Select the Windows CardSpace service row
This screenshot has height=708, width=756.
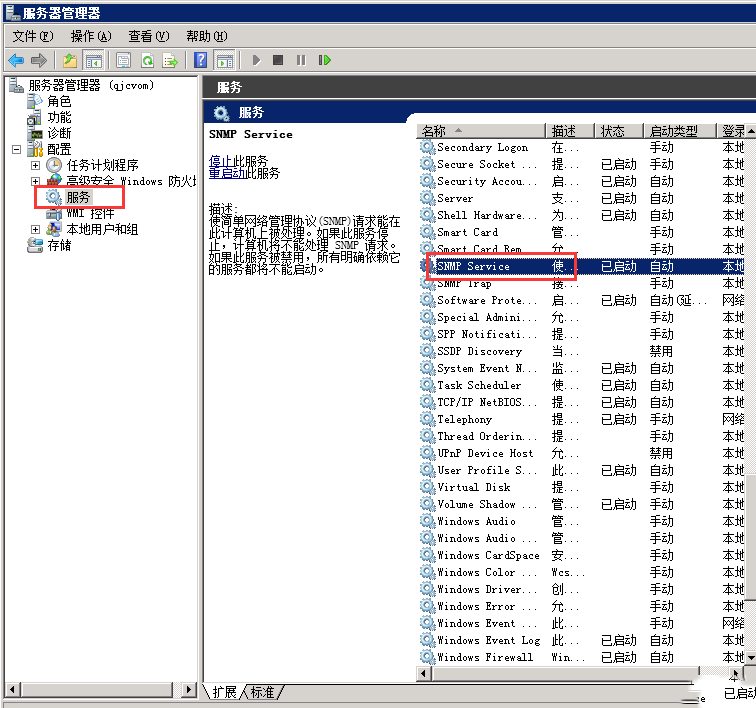coord(581,555)
